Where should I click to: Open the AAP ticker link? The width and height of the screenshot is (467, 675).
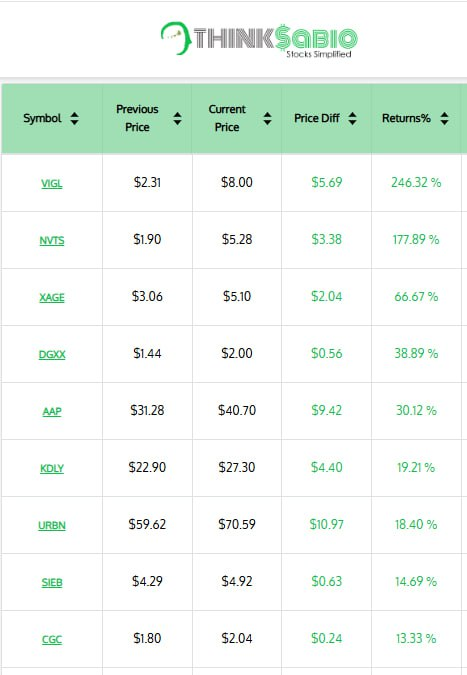click(x=52, y=412)
